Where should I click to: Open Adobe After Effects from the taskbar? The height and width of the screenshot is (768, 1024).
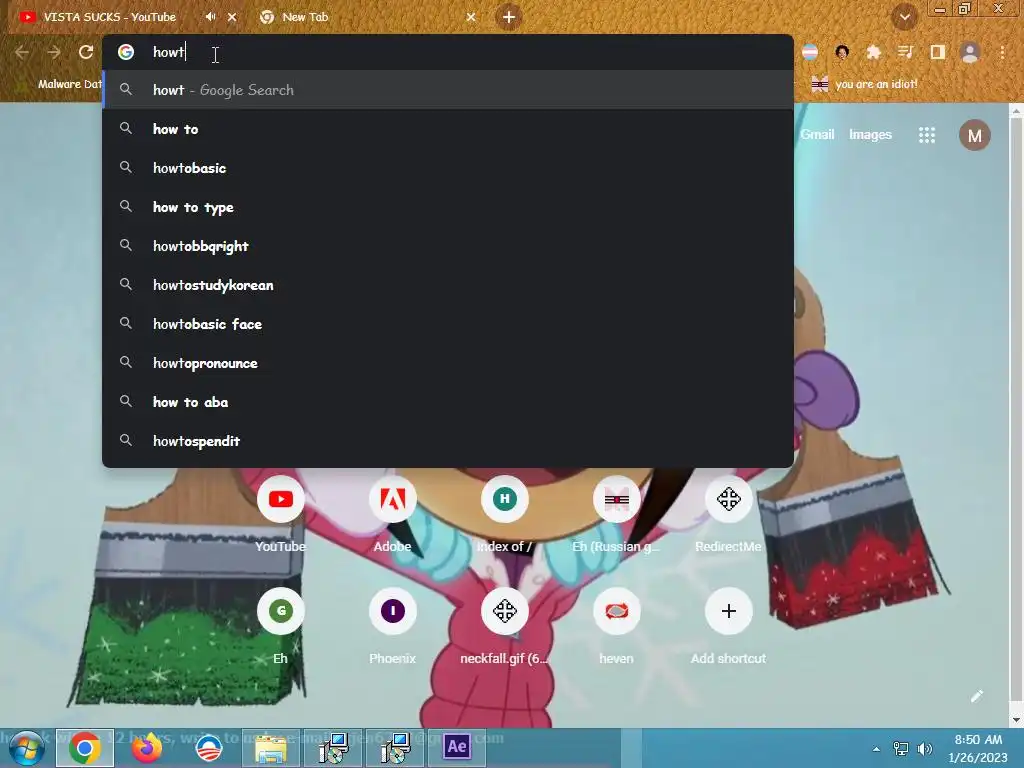(456, 746)
